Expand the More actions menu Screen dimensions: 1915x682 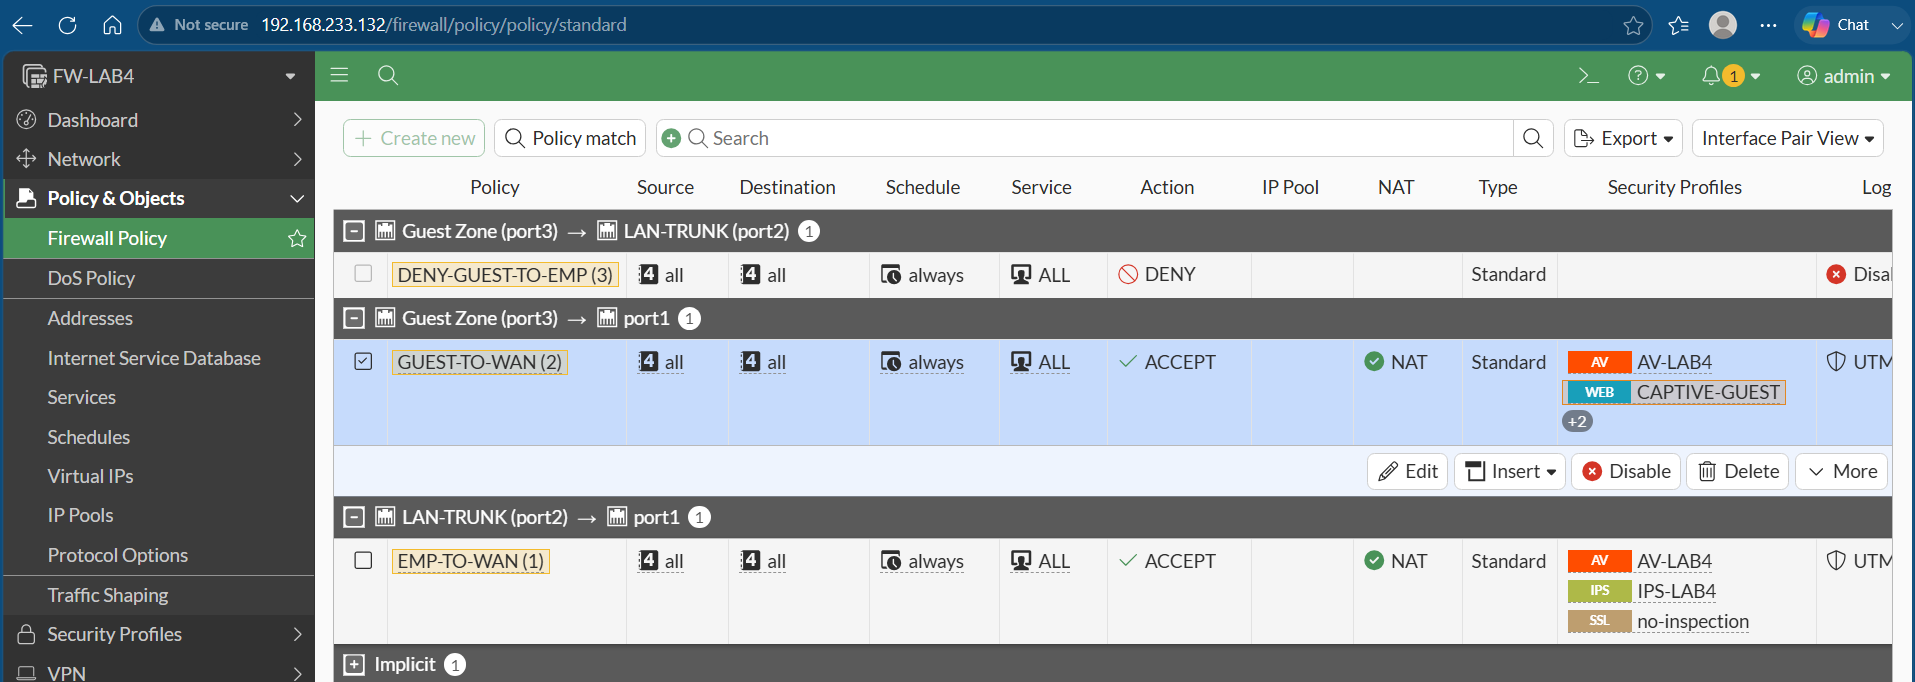click(1842, 471)
